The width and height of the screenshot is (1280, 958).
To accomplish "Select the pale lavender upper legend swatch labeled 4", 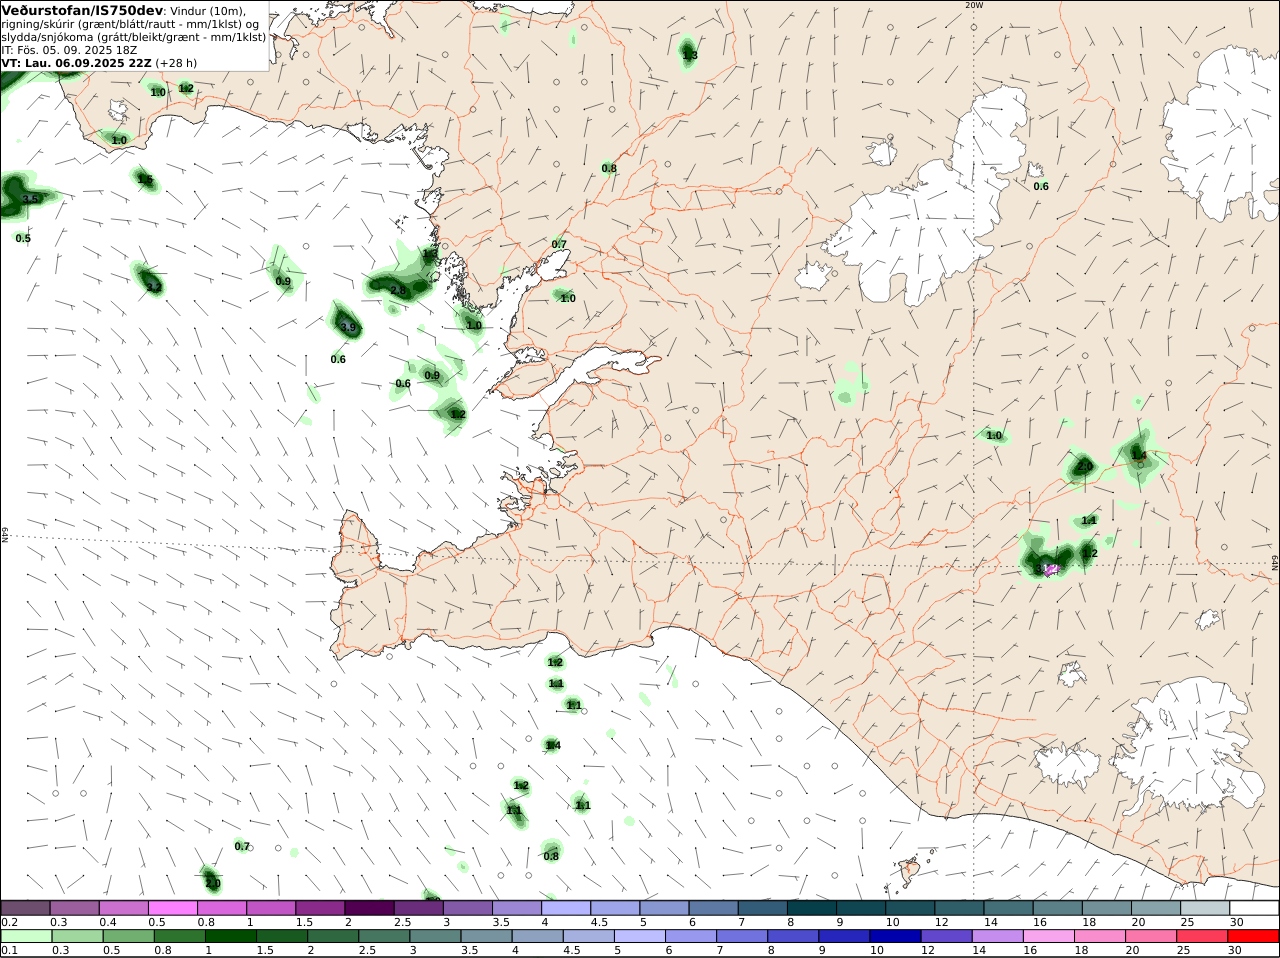I will [566, 908].
